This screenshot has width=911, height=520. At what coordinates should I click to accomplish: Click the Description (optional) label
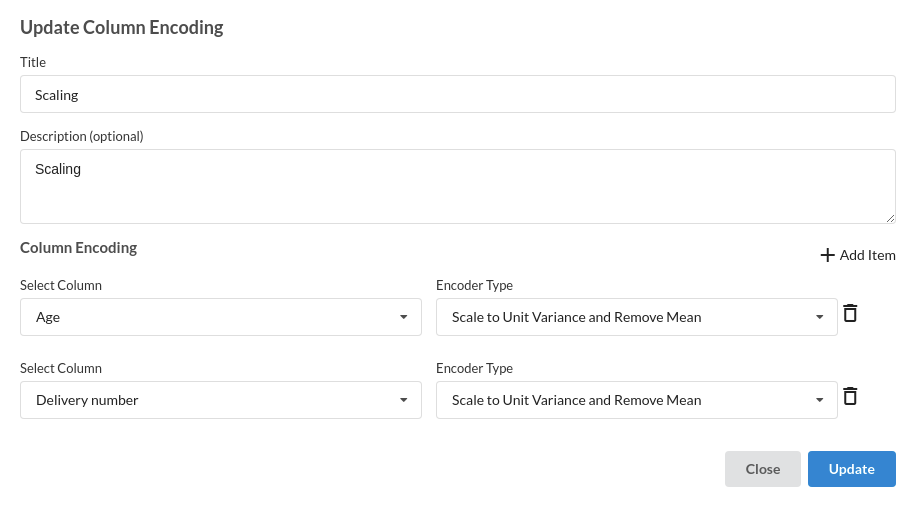(82, 136)
